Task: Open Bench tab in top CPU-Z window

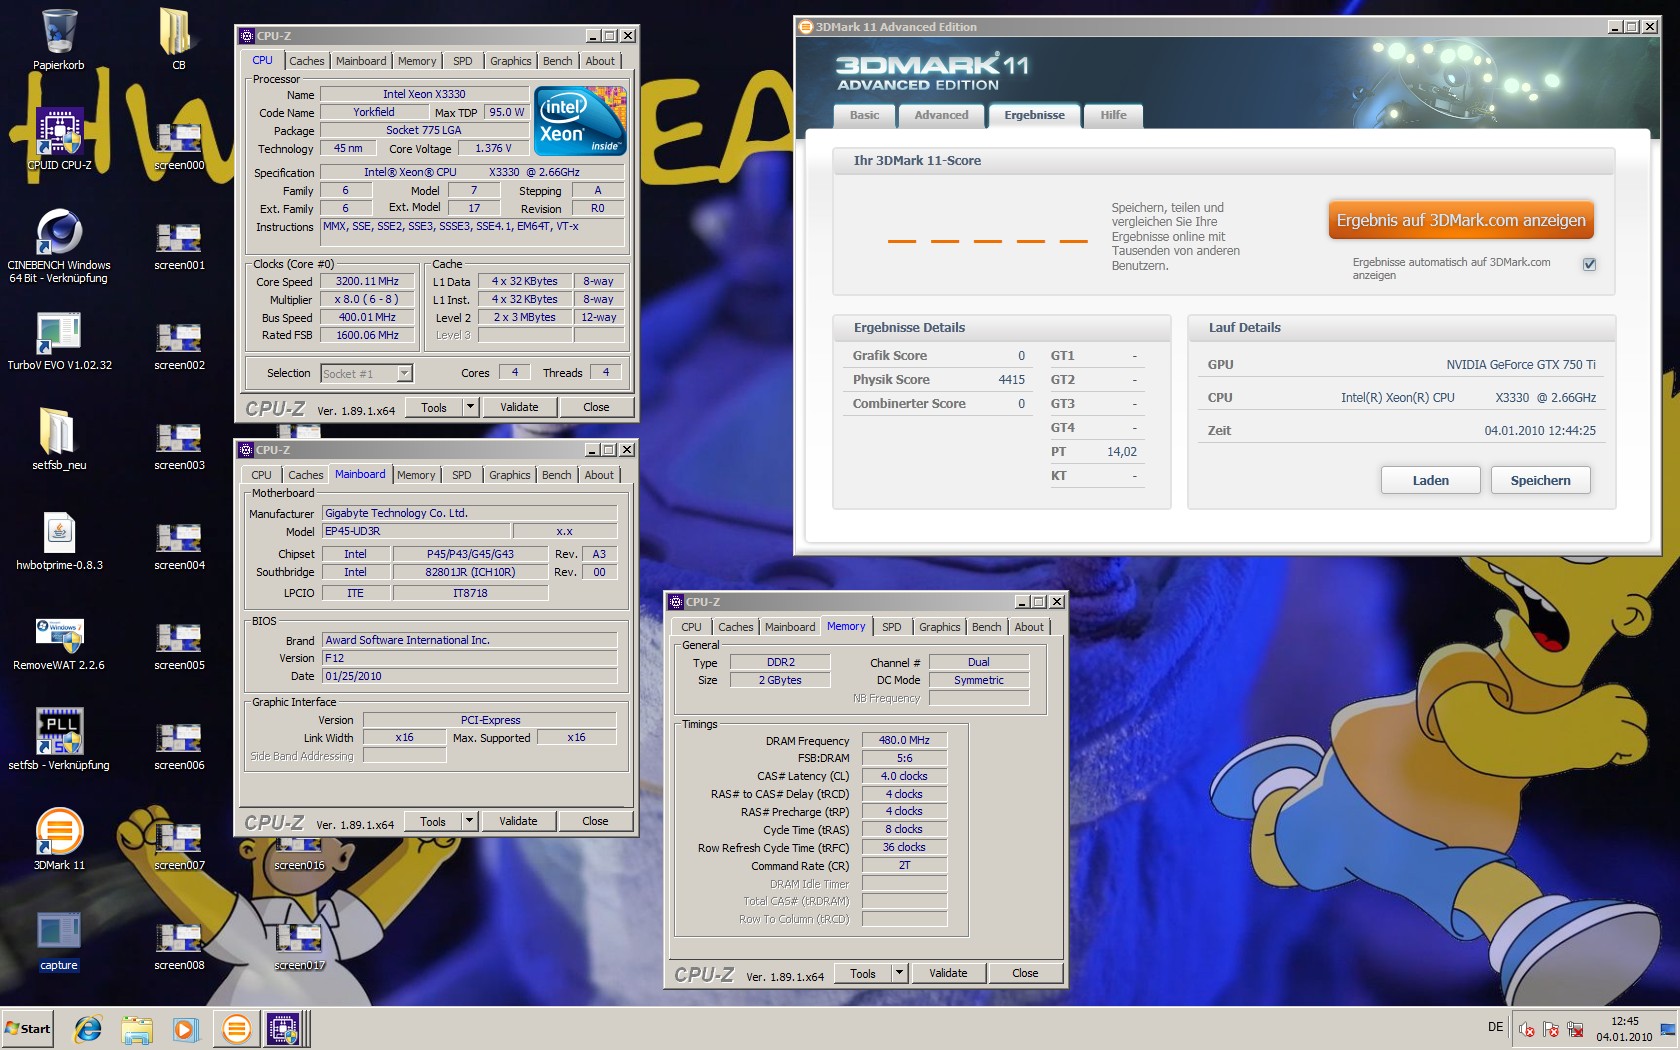Action: point(557,61)
